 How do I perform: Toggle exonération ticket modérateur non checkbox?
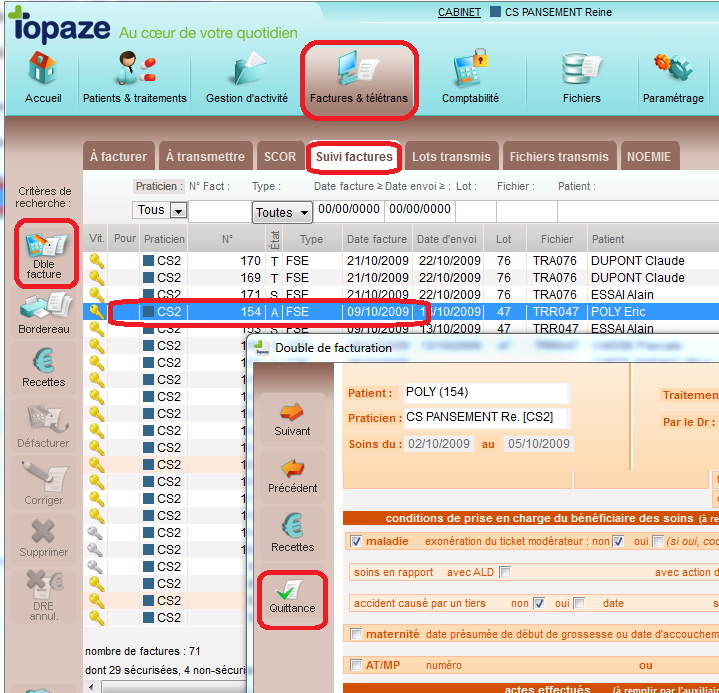(x=618, y=542)
